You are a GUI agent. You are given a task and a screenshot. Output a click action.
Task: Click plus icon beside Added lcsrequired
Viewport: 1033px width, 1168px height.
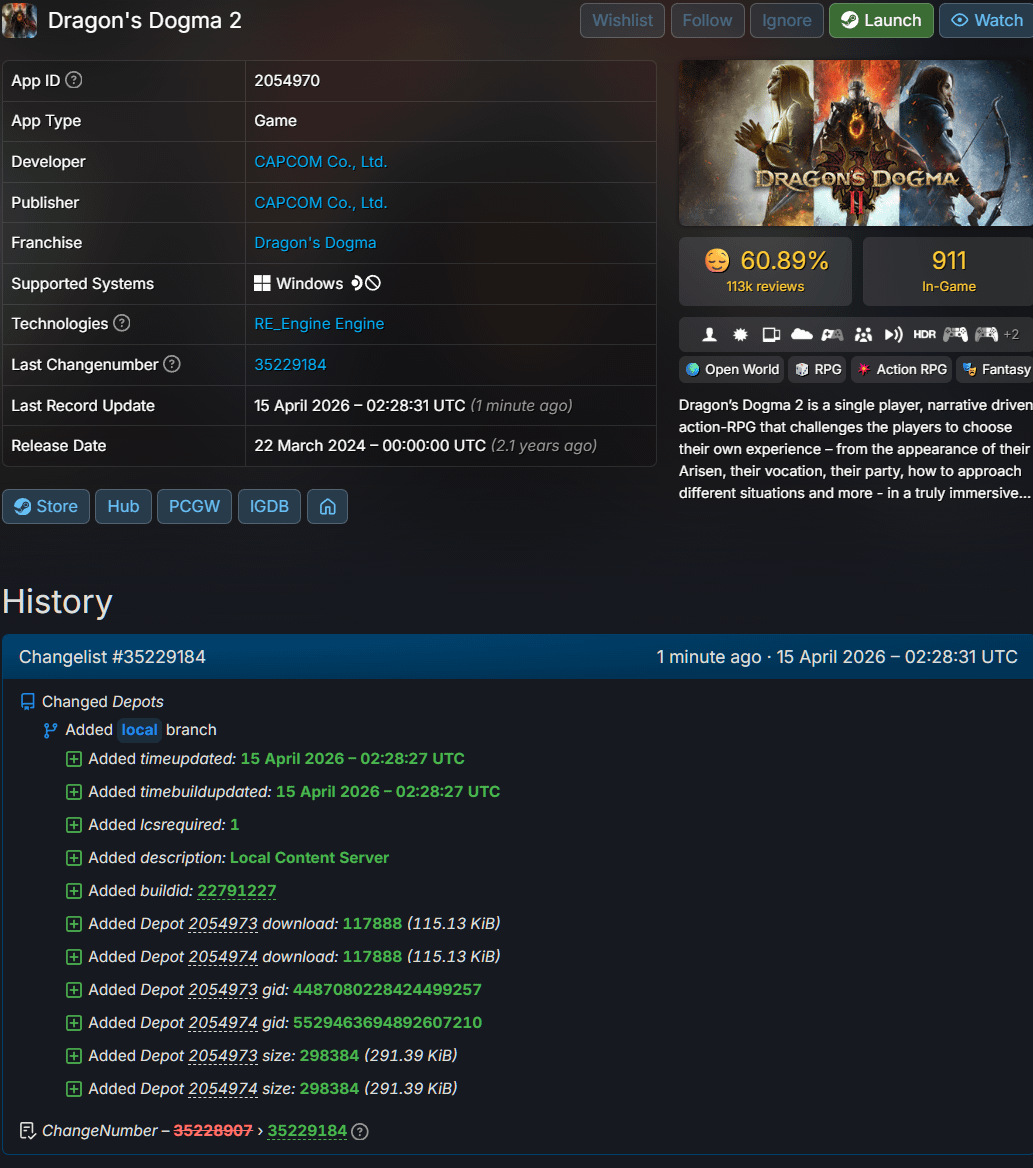coord(74,825)
